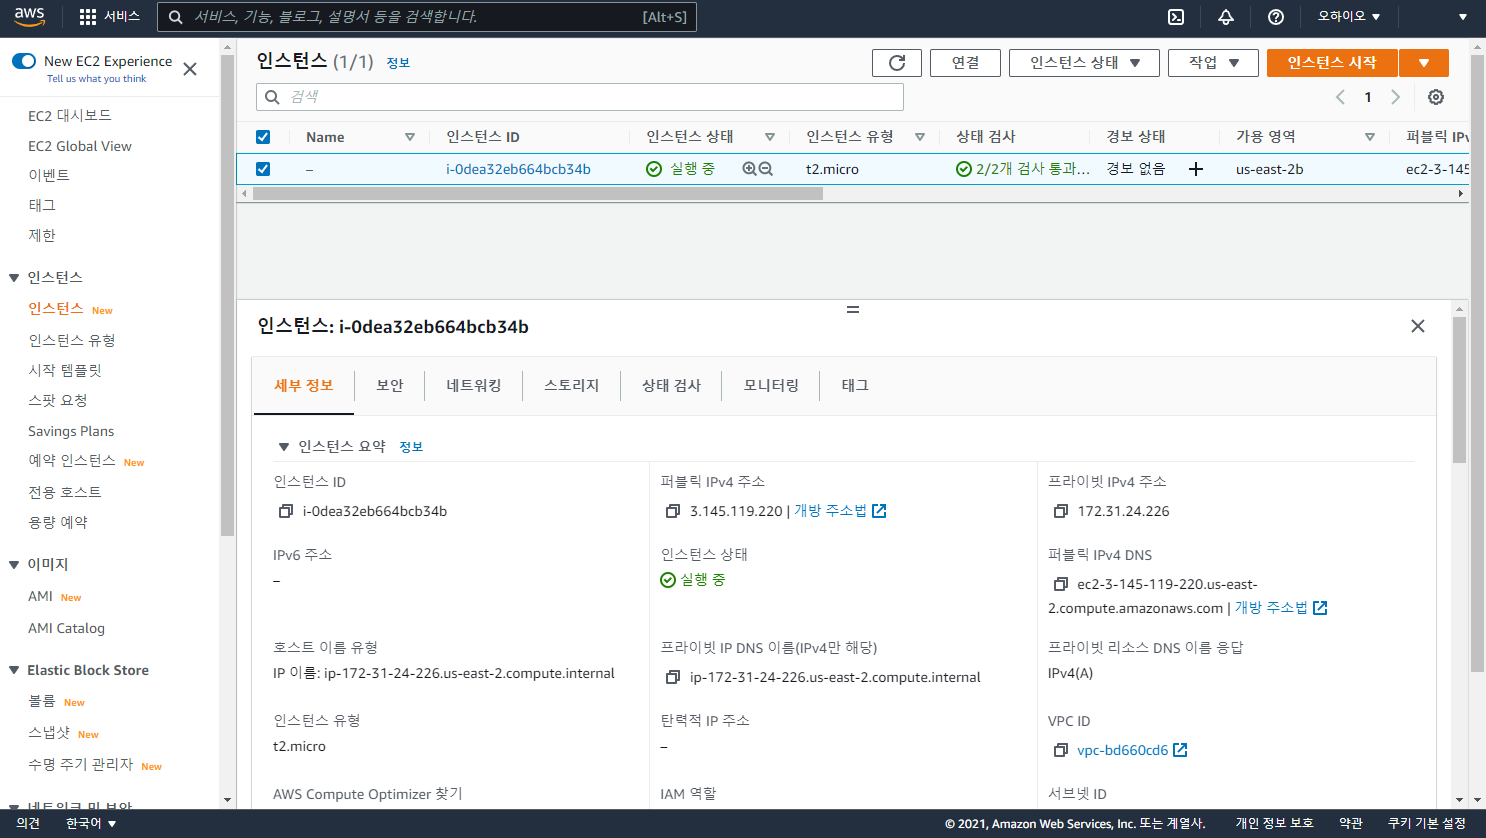The width and height of the screenshot is (1486, 838).
Task: Go to the previous page arrow
Action: tap(1340, 97)
